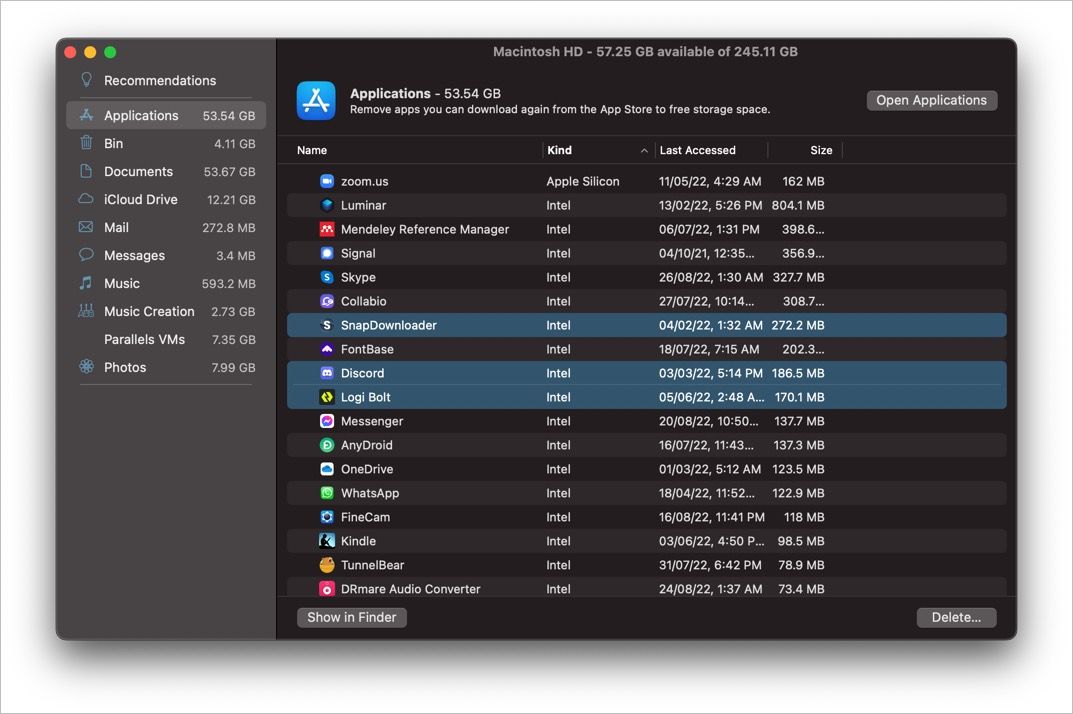Click the SnapDownloader app icon
Screen dimensions: 1073x714
pos(327,325)
